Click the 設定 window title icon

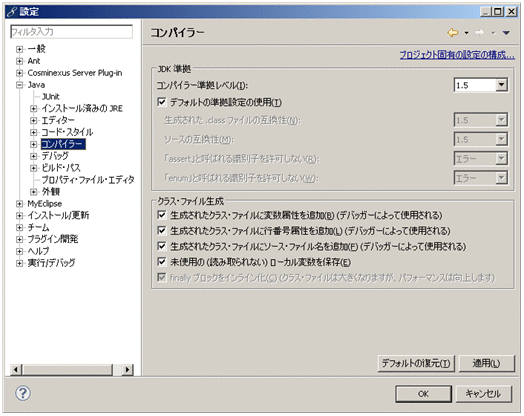click(12, 12)
